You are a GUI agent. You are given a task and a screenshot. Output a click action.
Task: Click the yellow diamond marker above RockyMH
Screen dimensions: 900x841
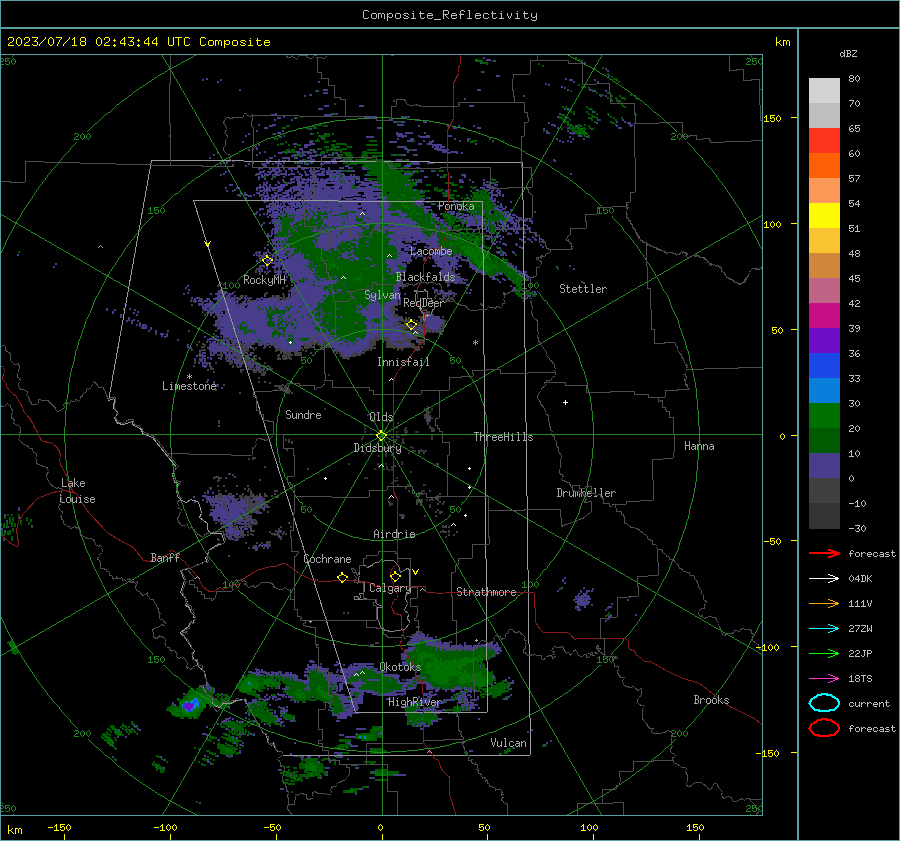pyautogui.click(x=267, y=261)
